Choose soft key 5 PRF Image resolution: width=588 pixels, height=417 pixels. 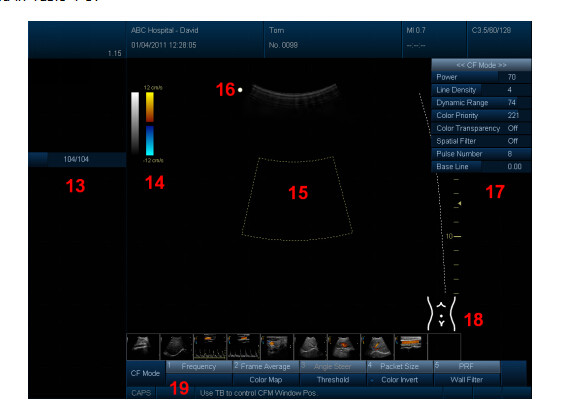pos(466,366)
